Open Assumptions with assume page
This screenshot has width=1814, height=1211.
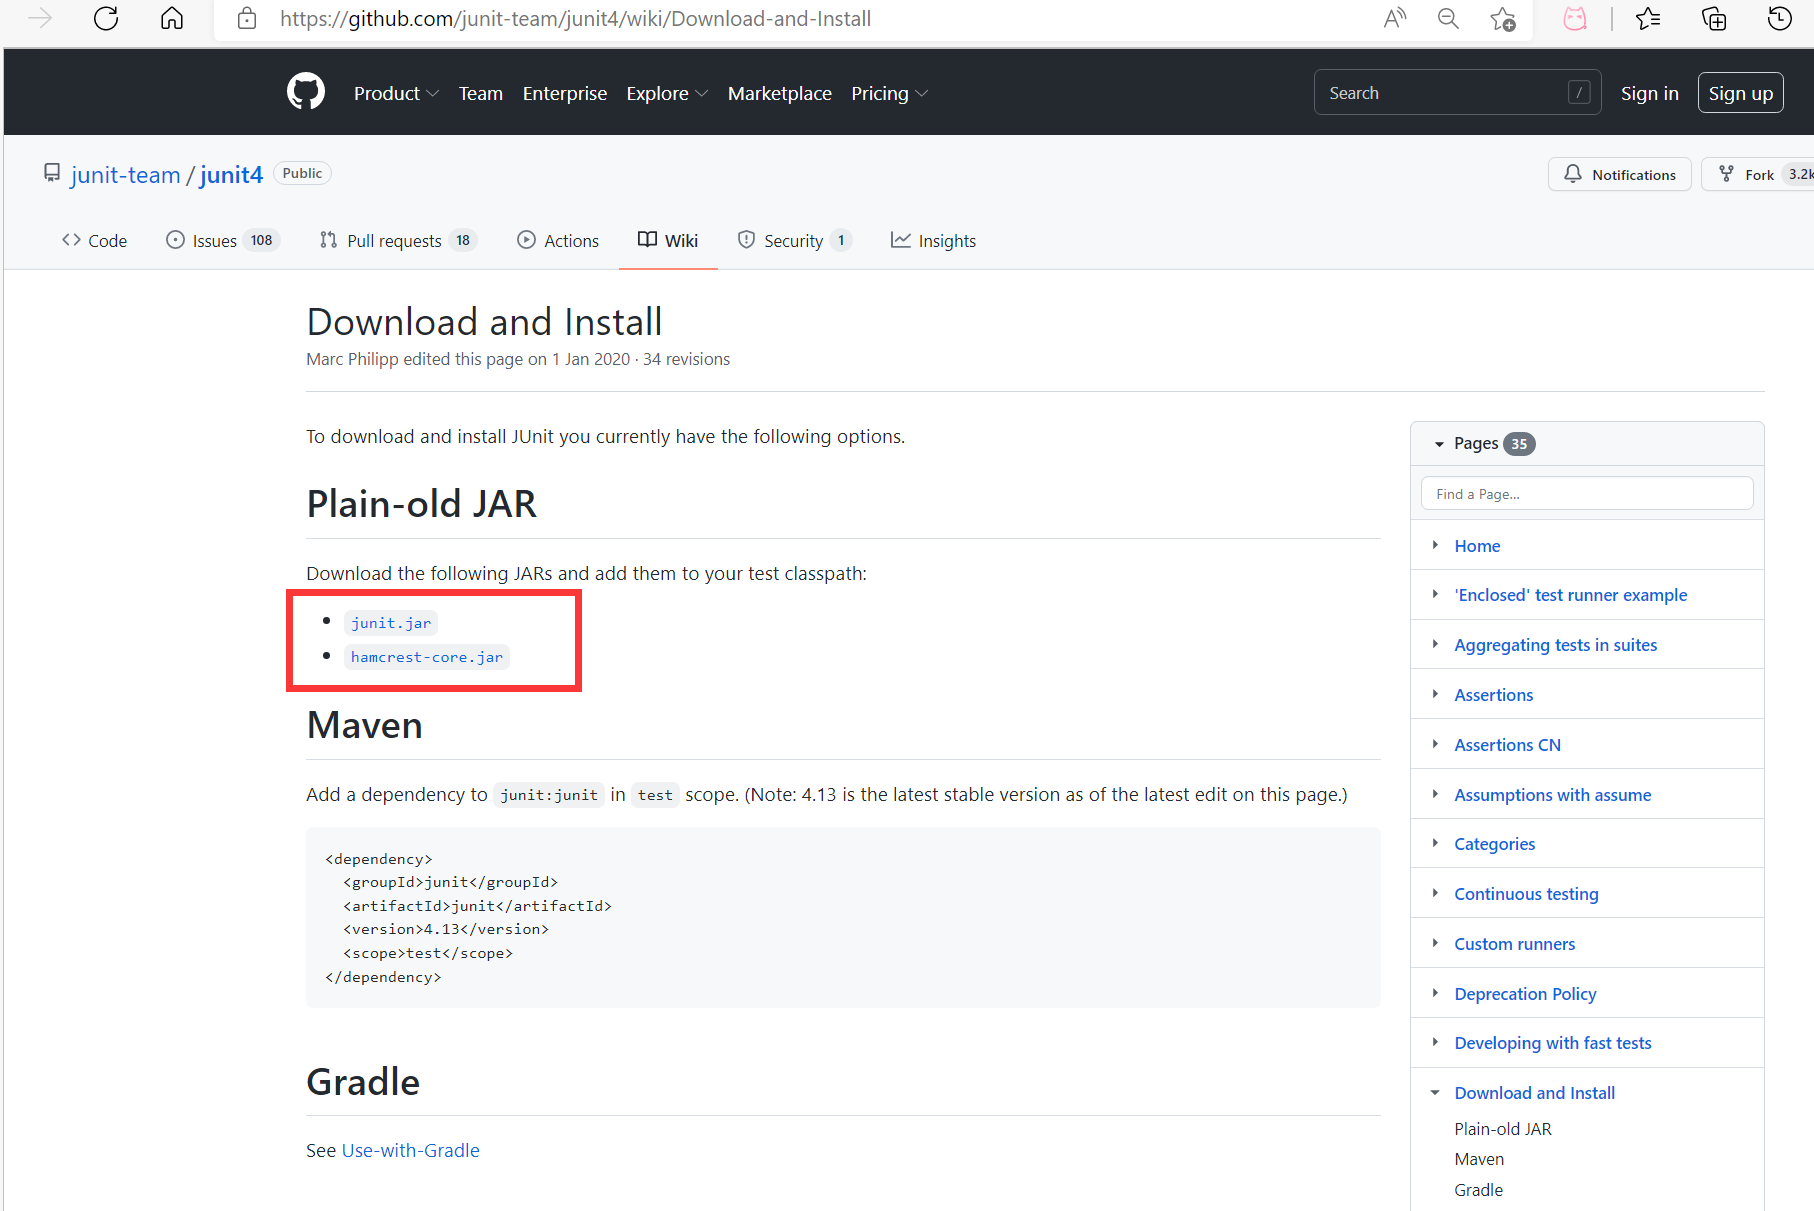click(x=1552, y=795)
